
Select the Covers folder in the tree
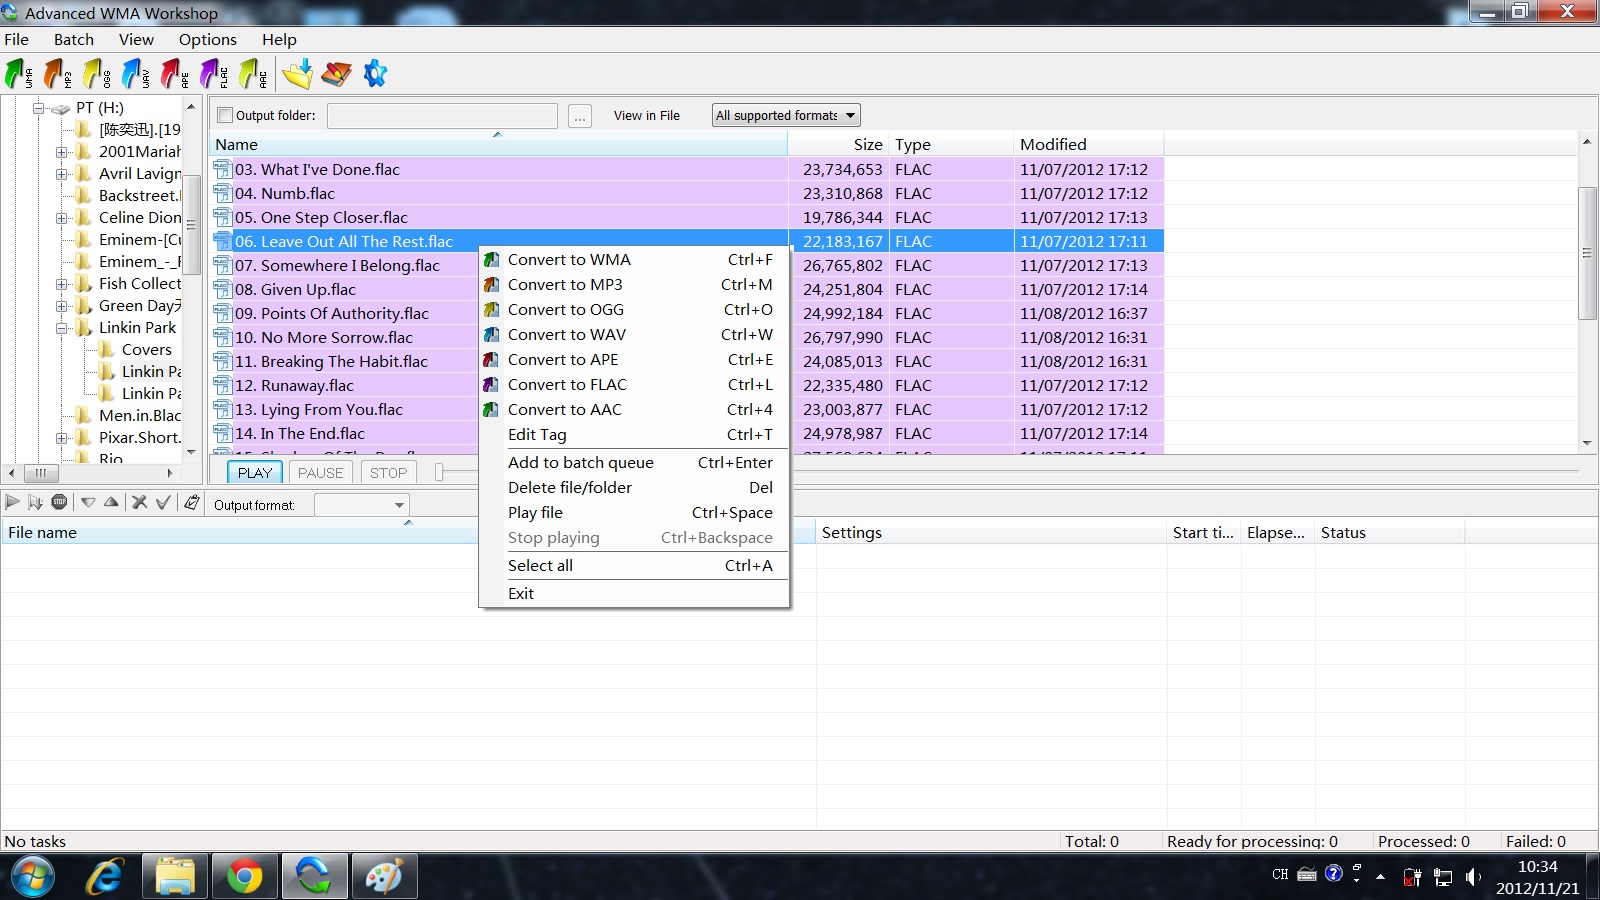(x=146, y=350)
